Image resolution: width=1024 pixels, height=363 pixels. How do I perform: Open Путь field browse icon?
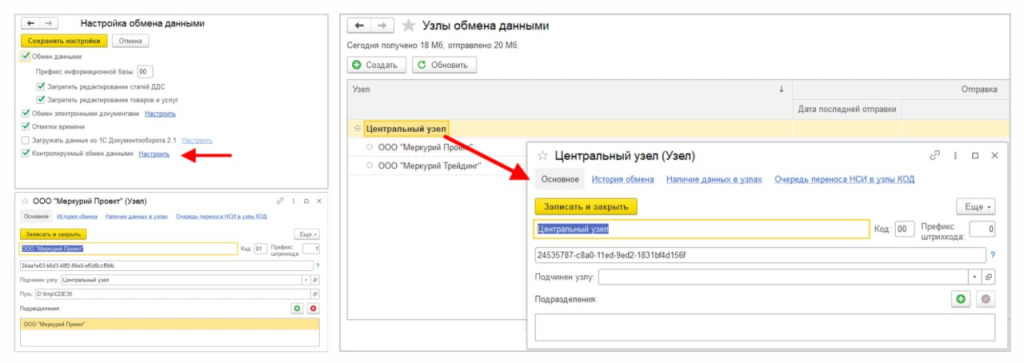click(x=315, y=294)
